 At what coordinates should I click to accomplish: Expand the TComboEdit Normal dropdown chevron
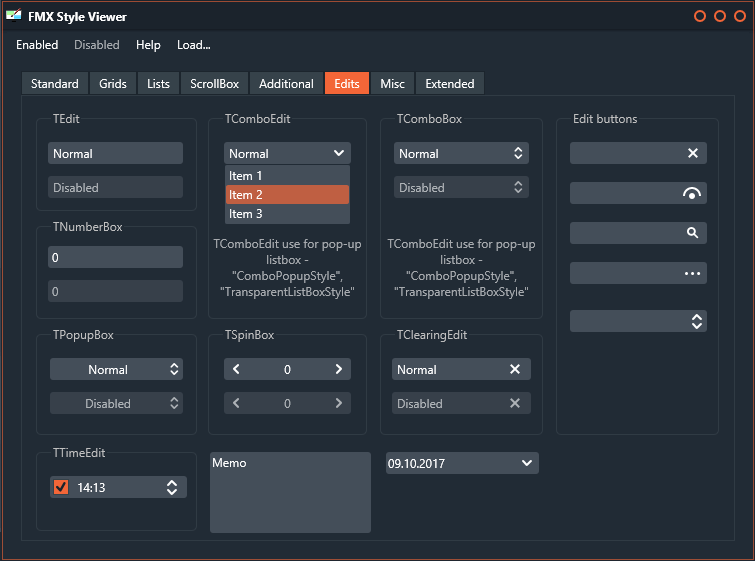338,153
